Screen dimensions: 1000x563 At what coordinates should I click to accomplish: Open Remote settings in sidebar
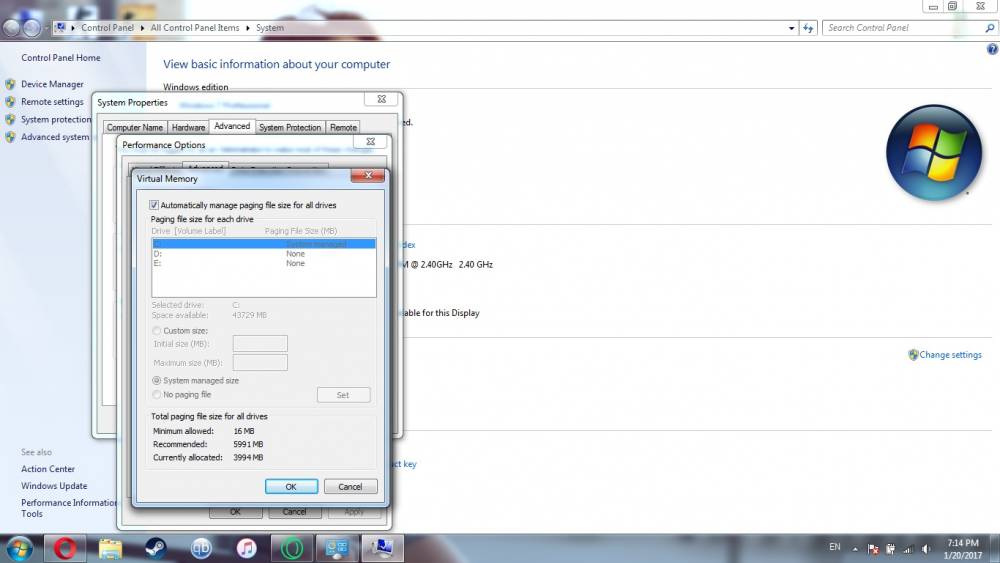[x=52, y=102]
